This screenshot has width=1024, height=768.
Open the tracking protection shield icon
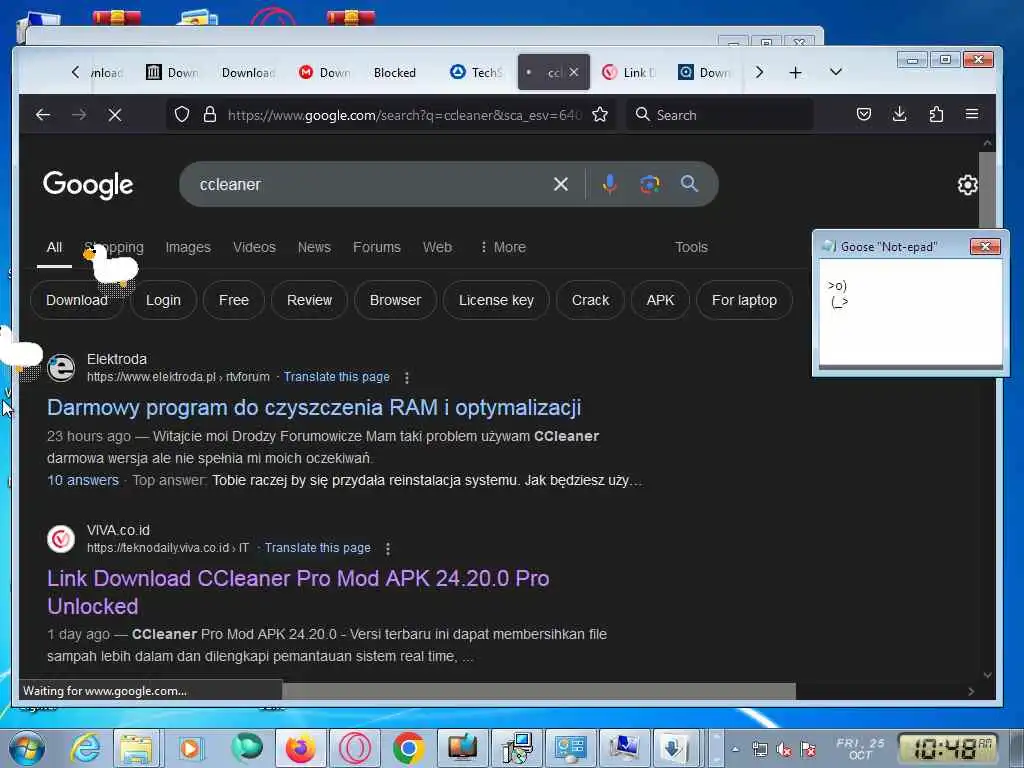pyautogui.click(x=182, y=115)
